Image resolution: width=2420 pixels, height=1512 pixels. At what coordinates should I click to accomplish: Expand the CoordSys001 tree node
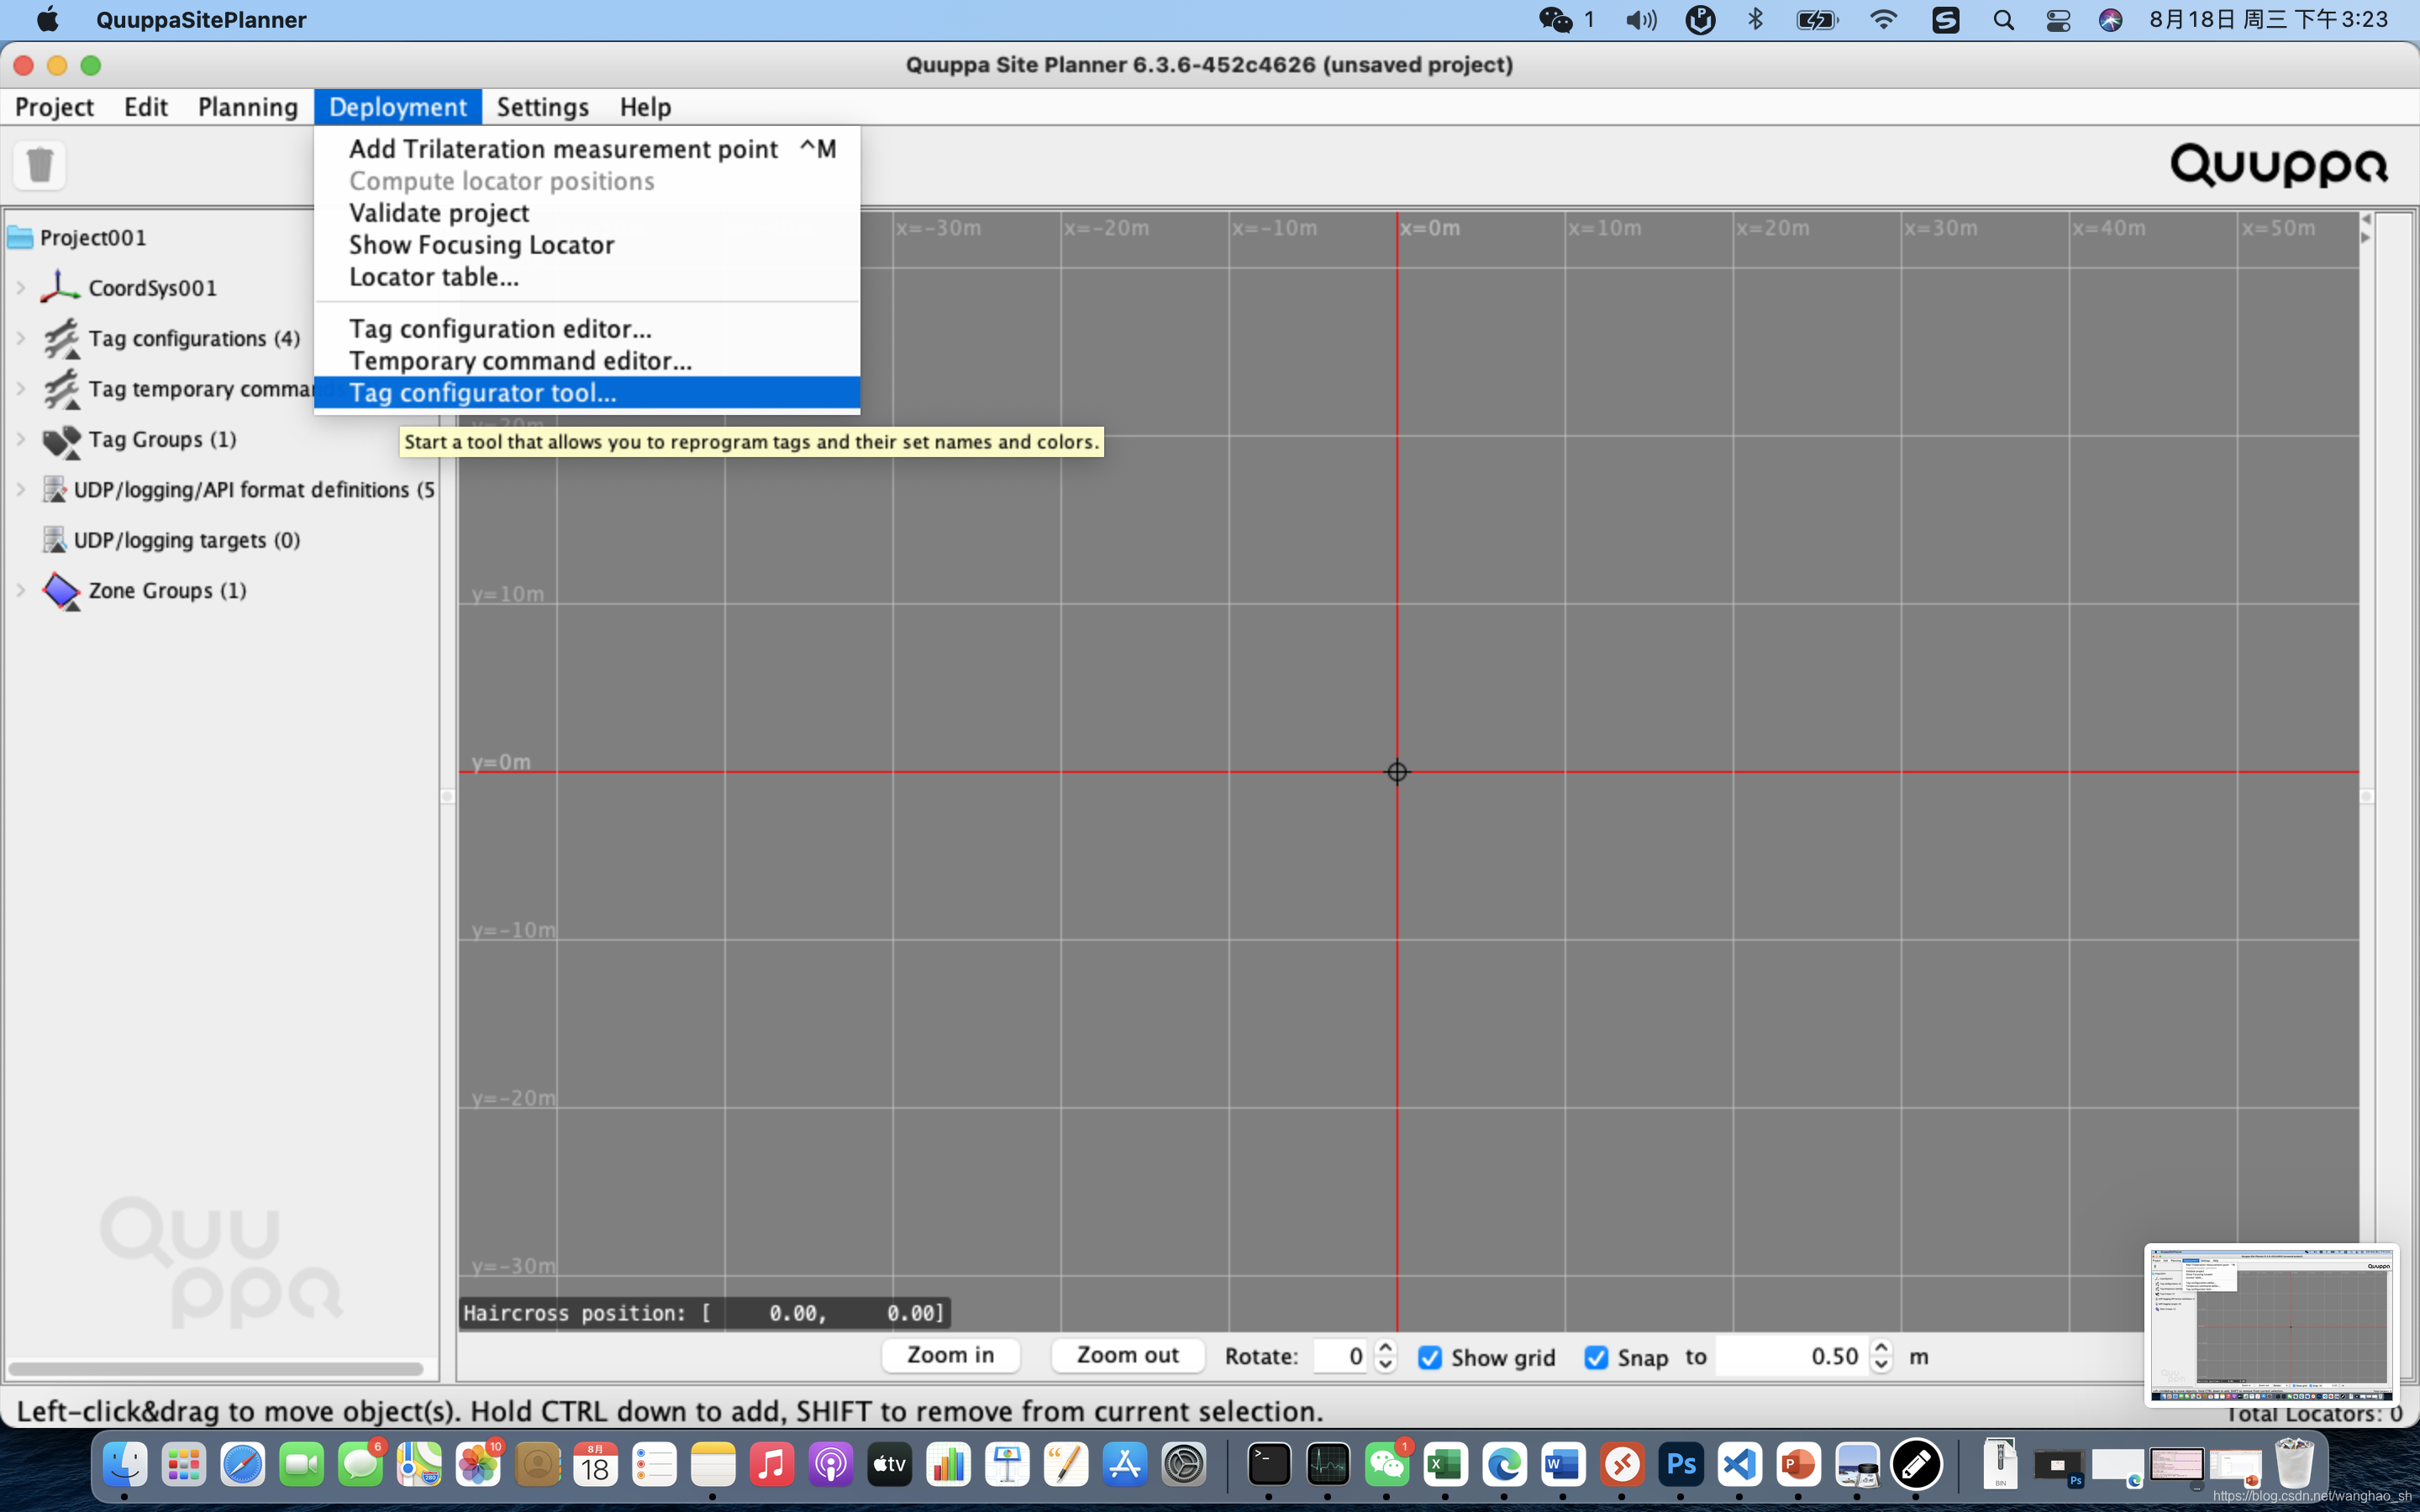(x=21, y=288)
